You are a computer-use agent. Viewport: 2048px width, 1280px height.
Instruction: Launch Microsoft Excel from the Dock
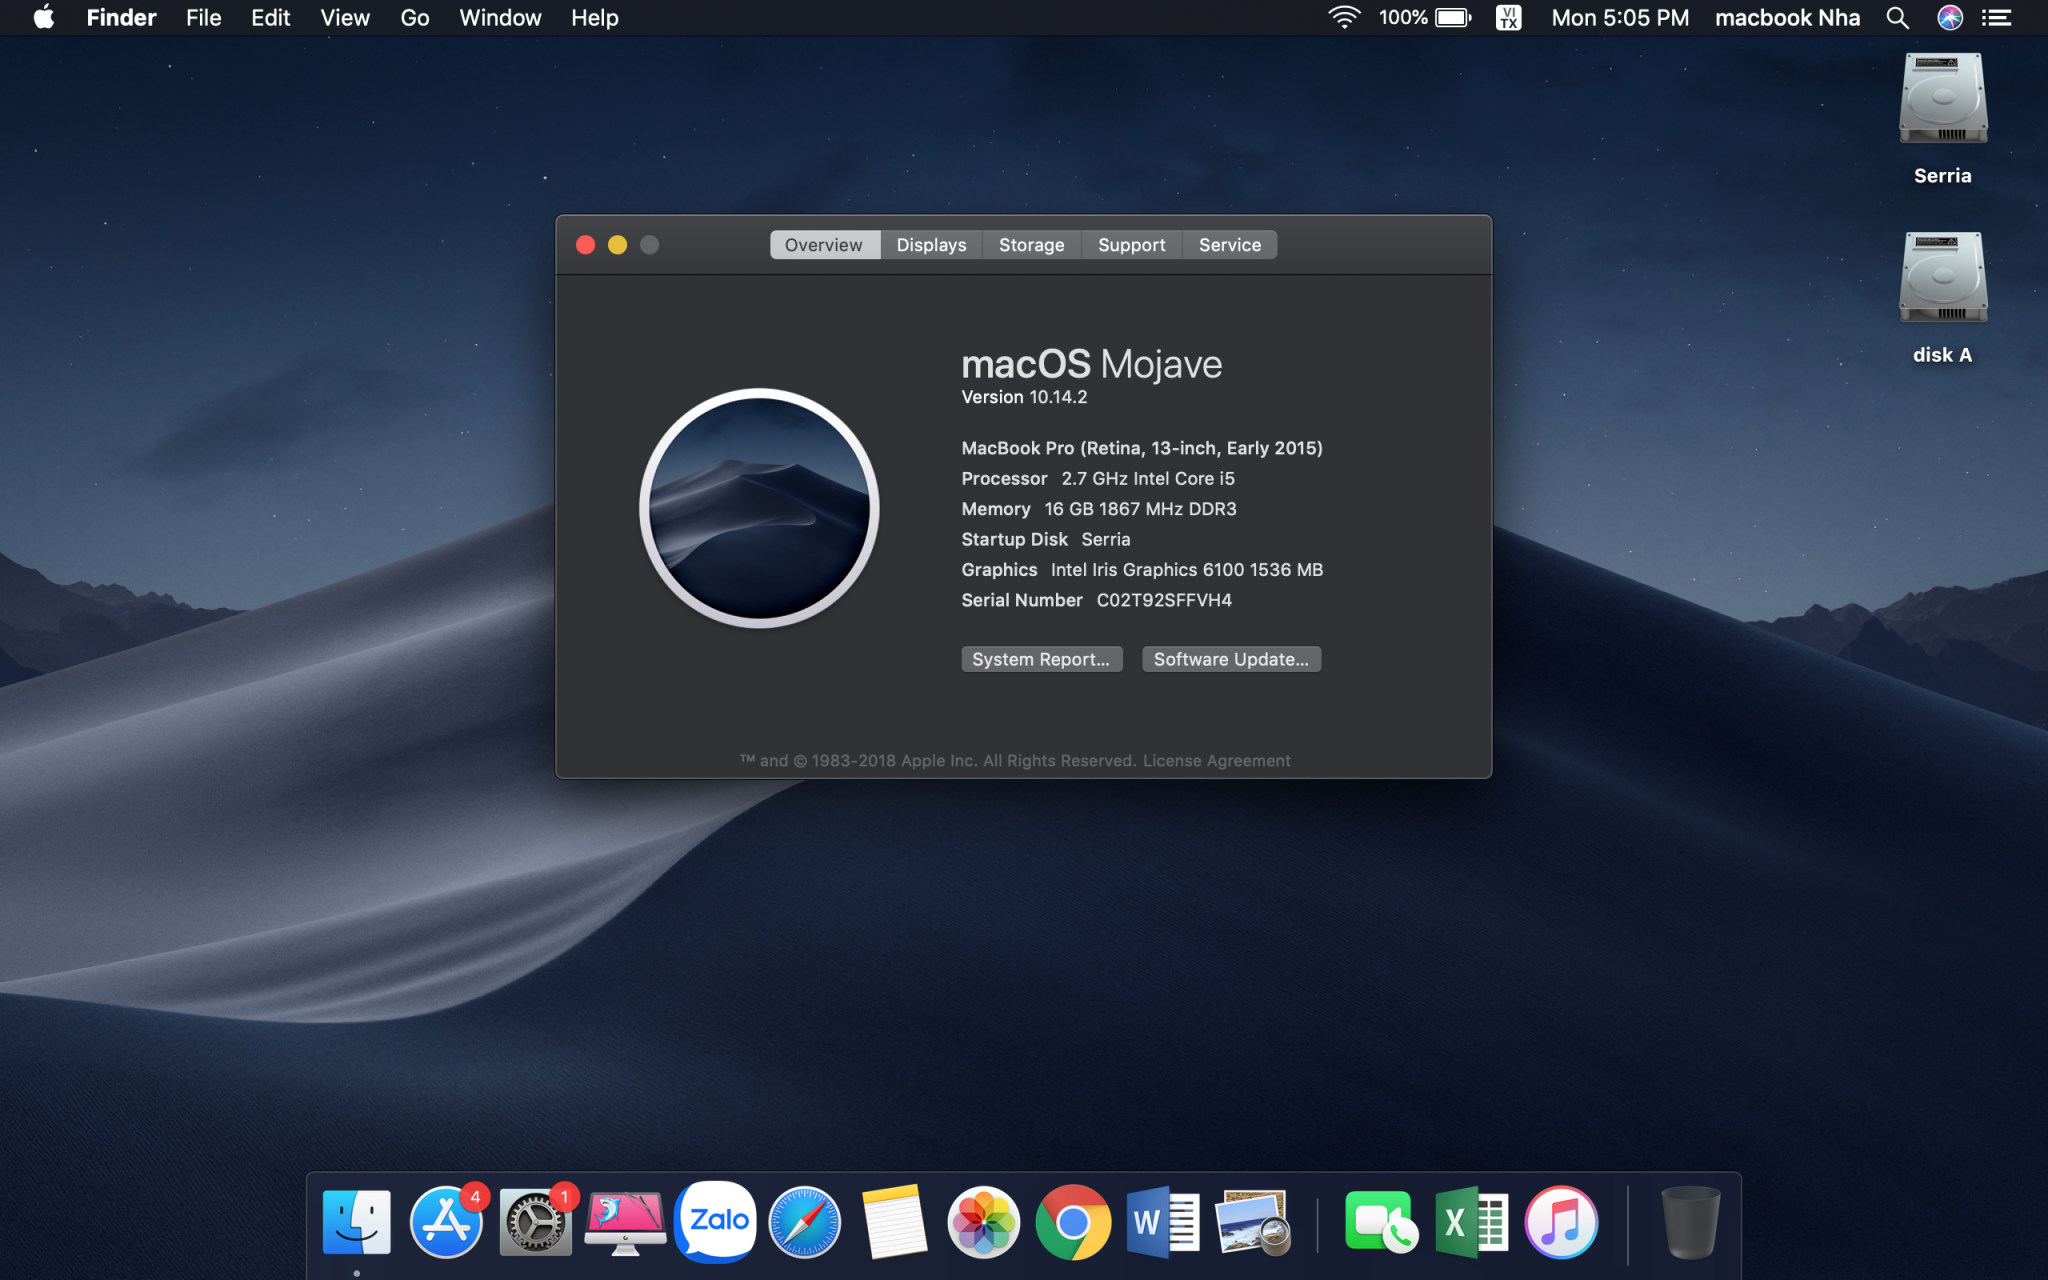pyautogui.click(x=1471, y=1222)
